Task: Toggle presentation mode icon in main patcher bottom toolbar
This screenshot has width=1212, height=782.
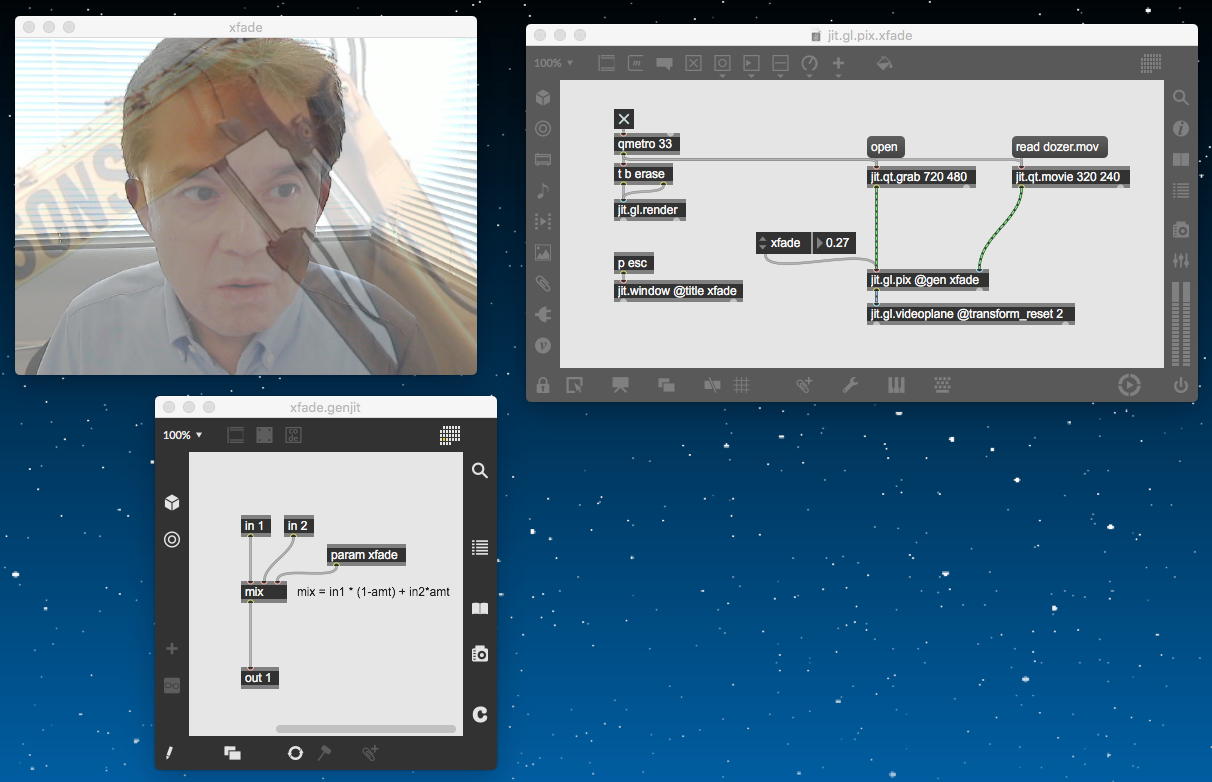Action: pyautogui.click(x=620, y=385)
